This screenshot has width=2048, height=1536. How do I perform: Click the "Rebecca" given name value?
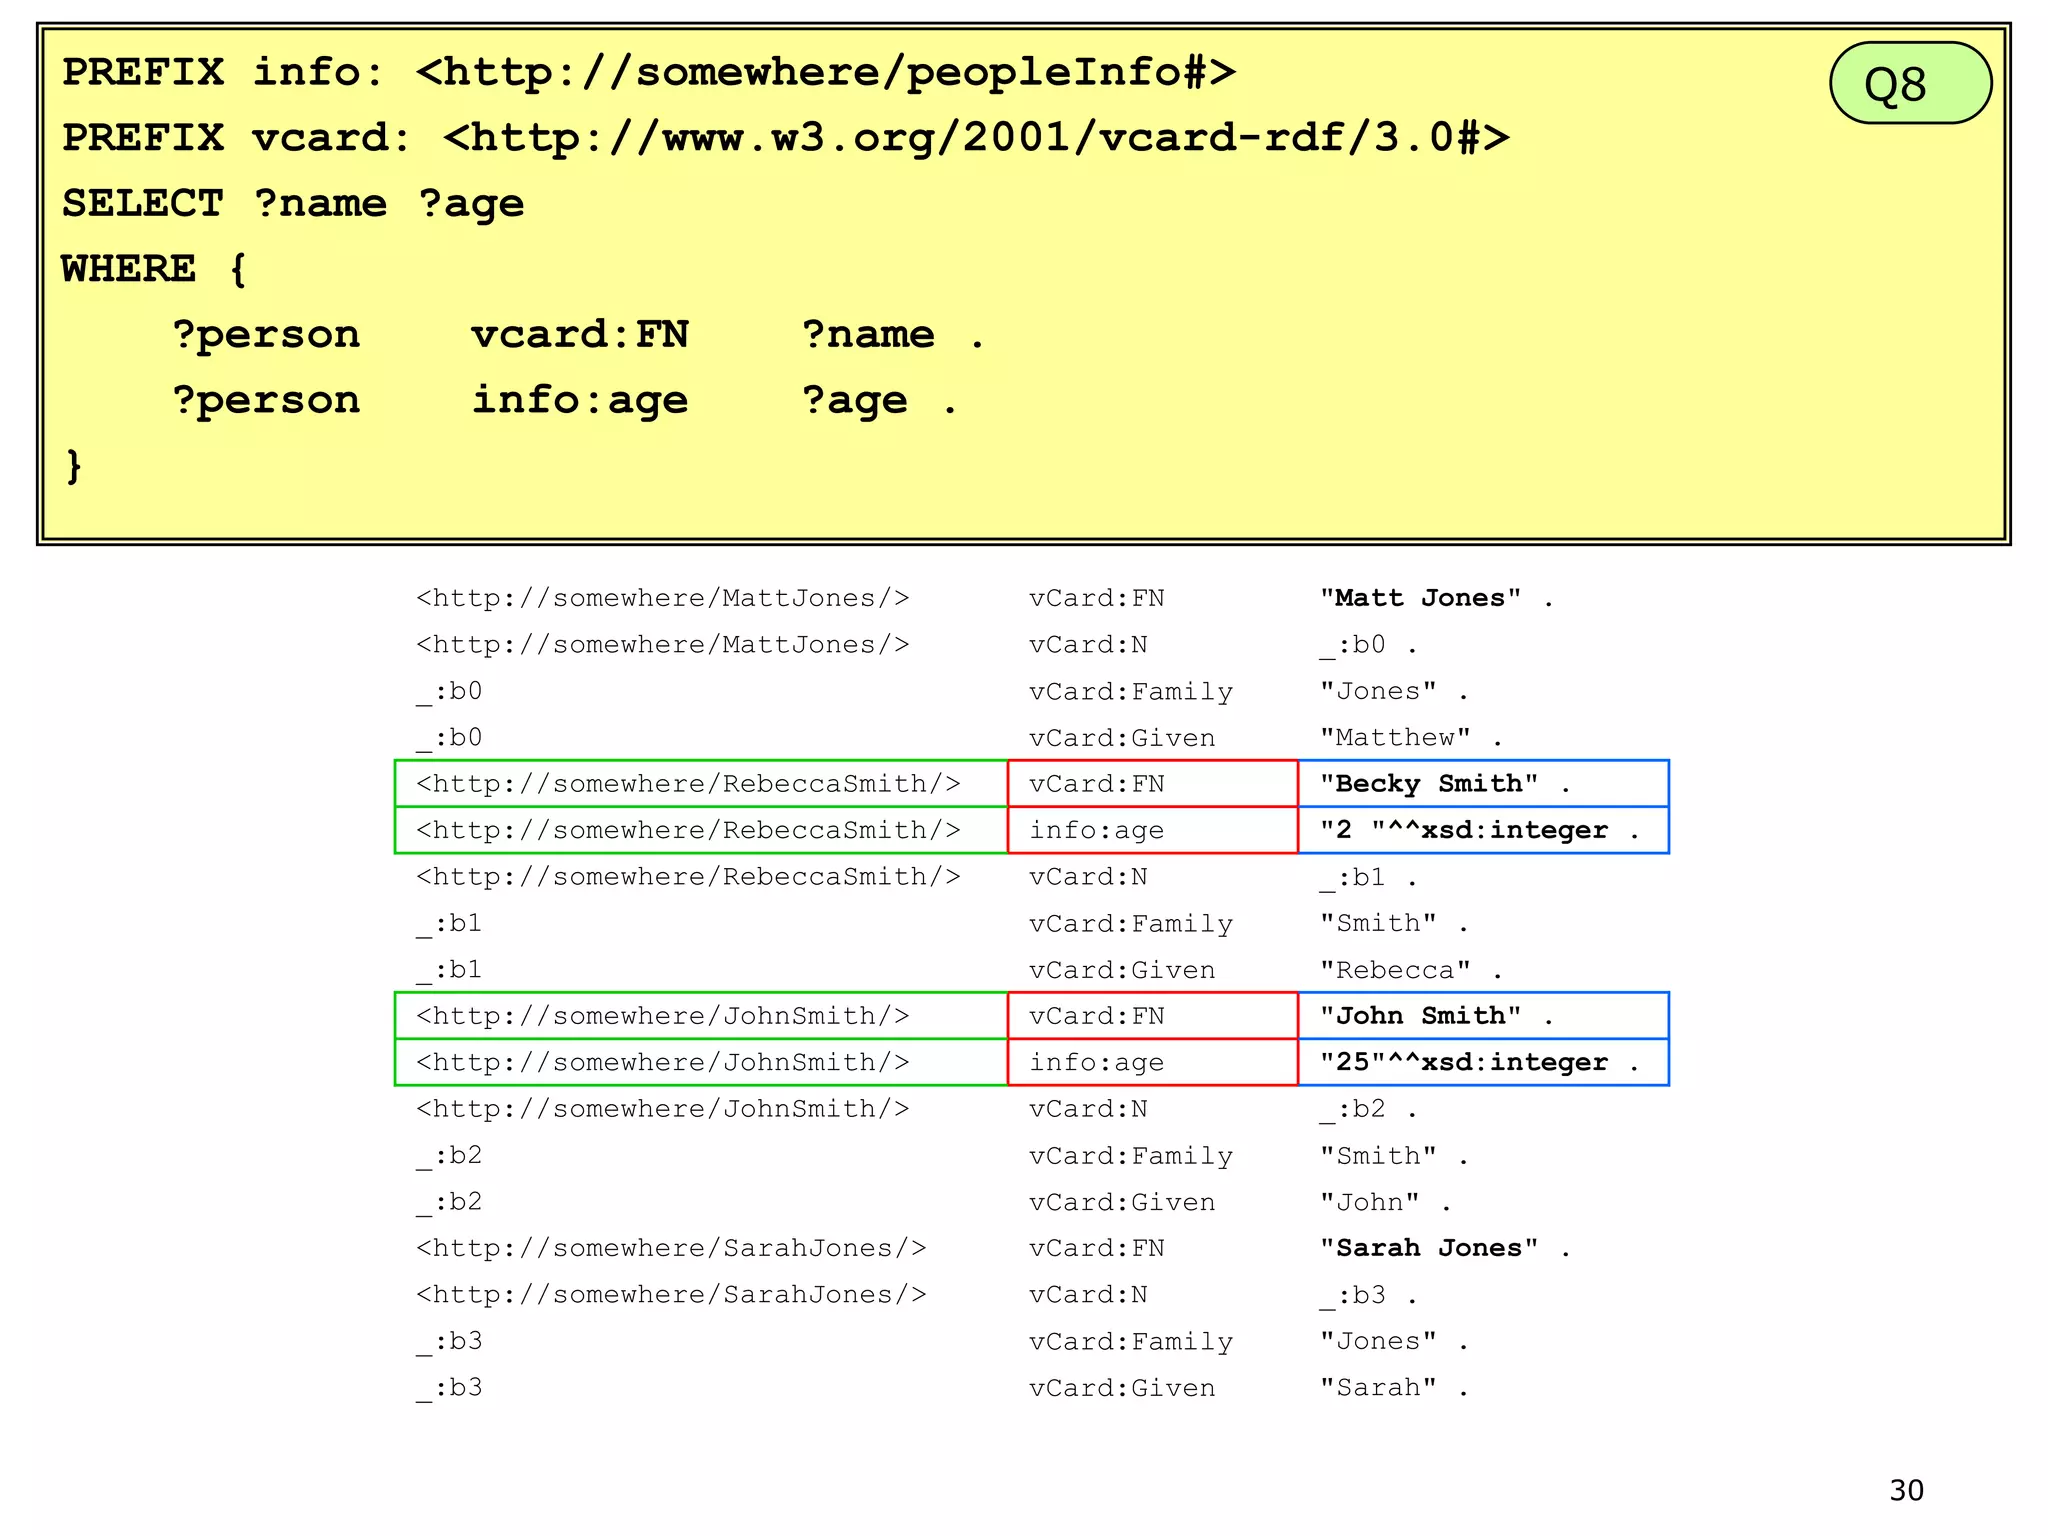[1395, 970]
